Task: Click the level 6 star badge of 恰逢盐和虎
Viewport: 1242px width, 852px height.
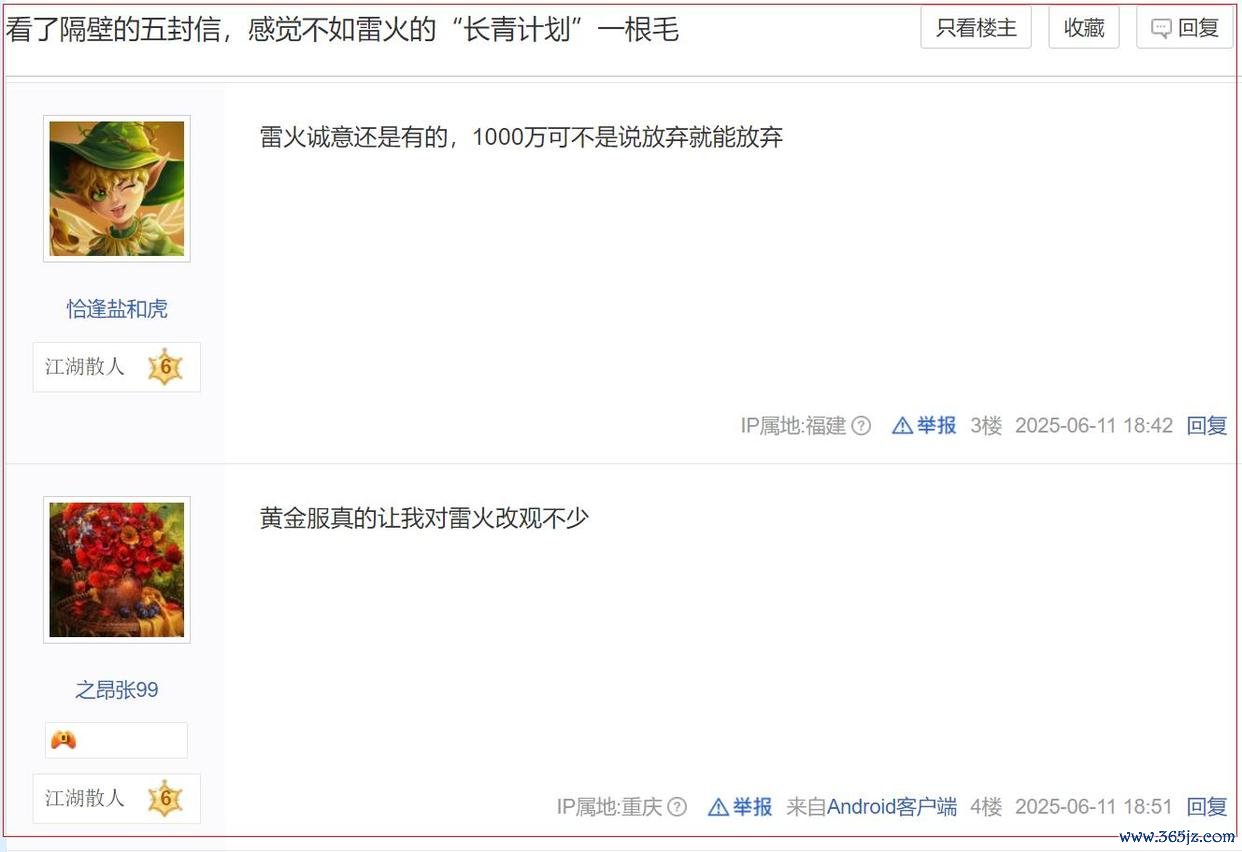Action: (165, 367)
